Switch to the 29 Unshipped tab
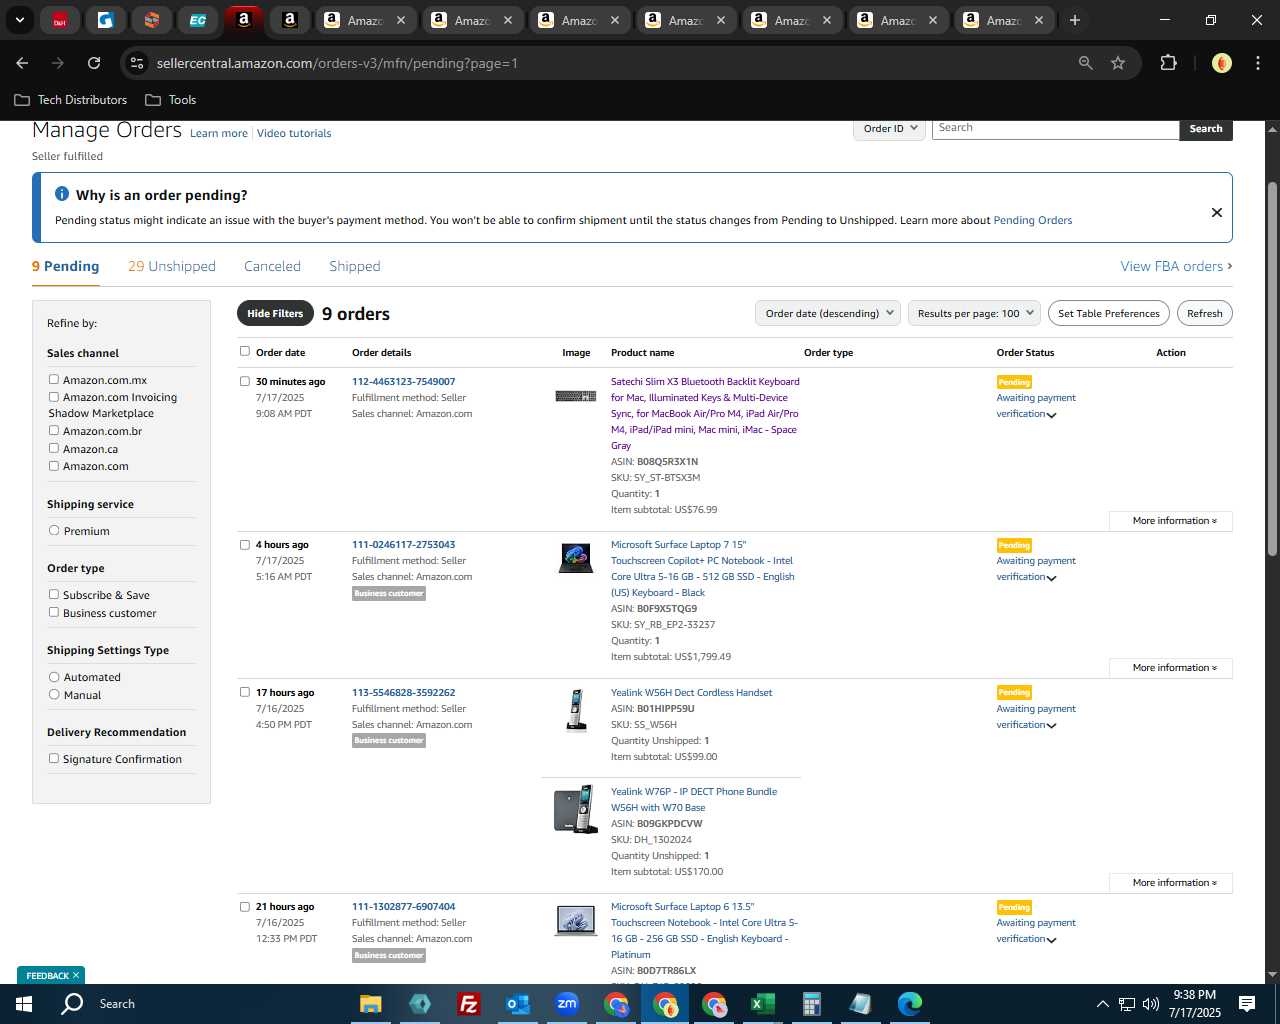Image resolution: width=1280 pixels, height=1024 pixels. click(172, 266)
